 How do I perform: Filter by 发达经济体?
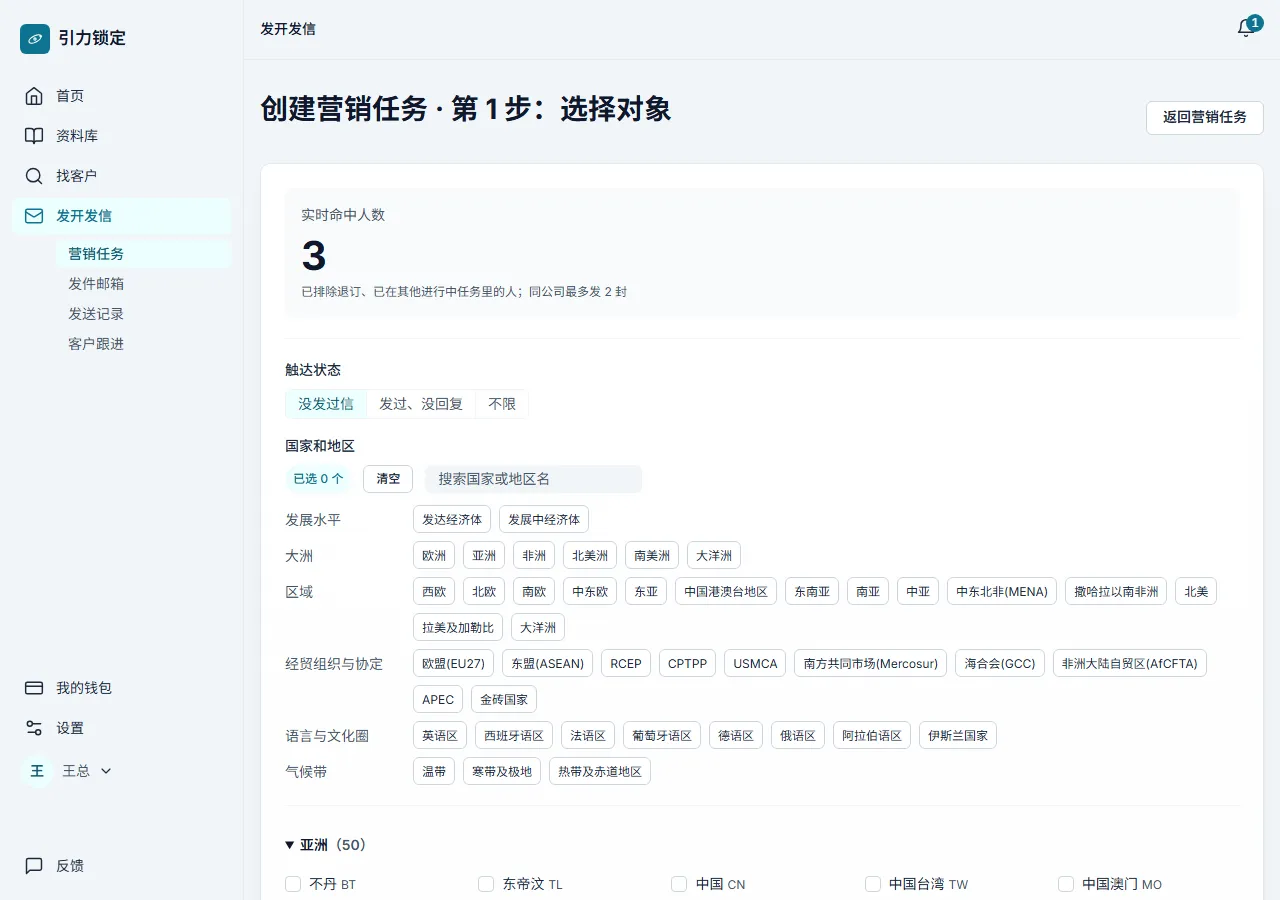tap(452, 520)
